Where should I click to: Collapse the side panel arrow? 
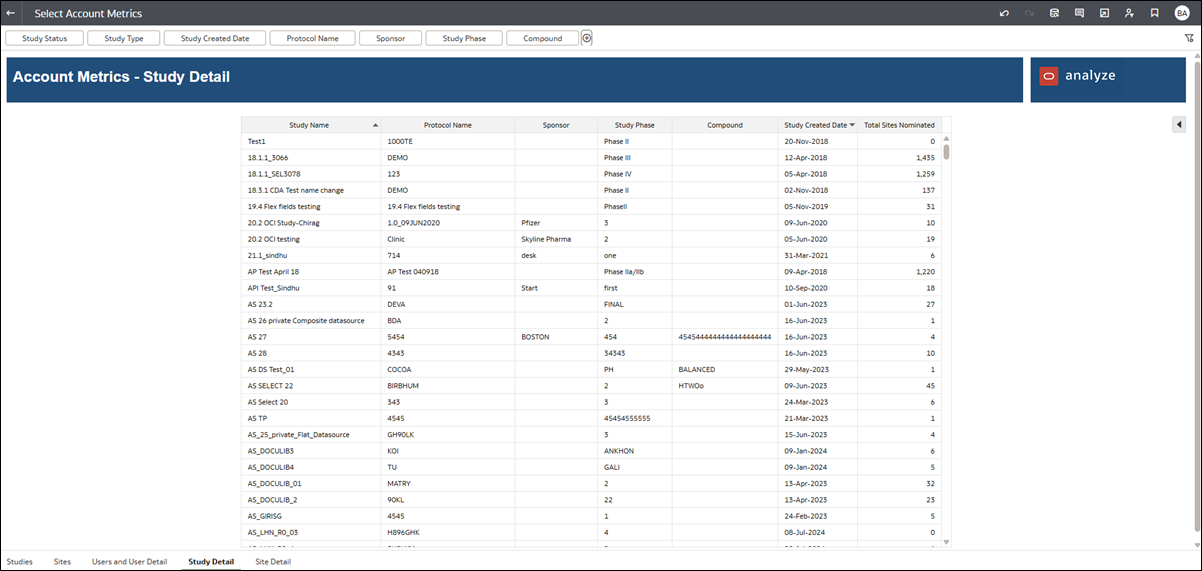(1179, 124)
